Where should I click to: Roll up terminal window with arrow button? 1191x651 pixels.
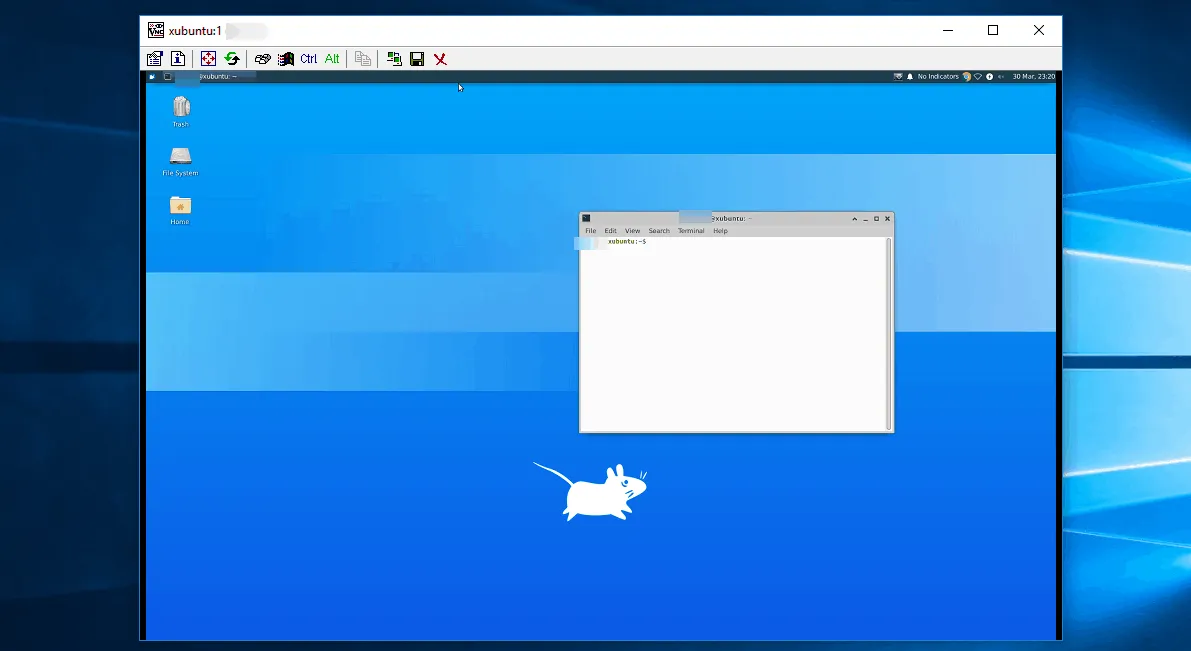tap(855, 219)
